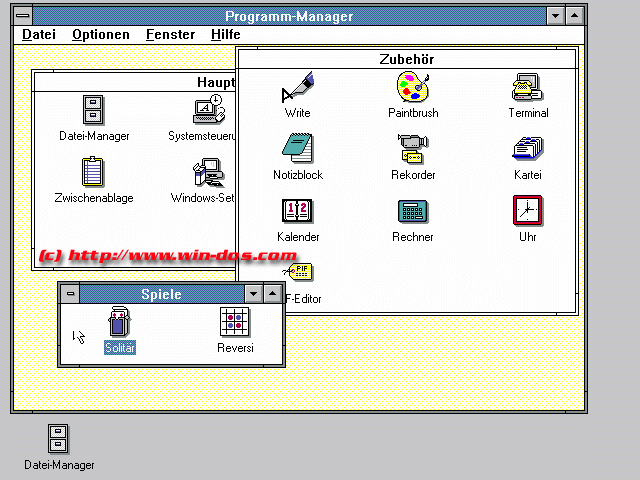Open the Notizblock notepad icon
This screenshot has height=480, width=640.
(298, 150)
